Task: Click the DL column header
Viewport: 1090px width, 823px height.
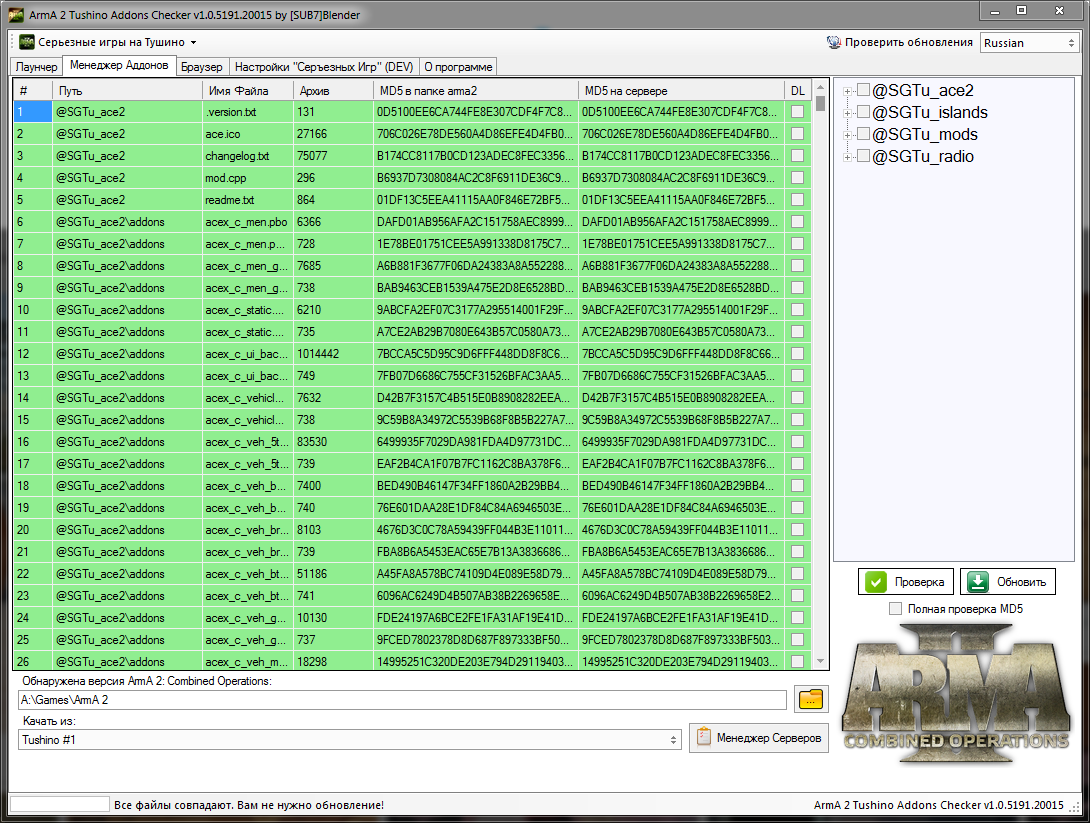Action: point(797,90)
